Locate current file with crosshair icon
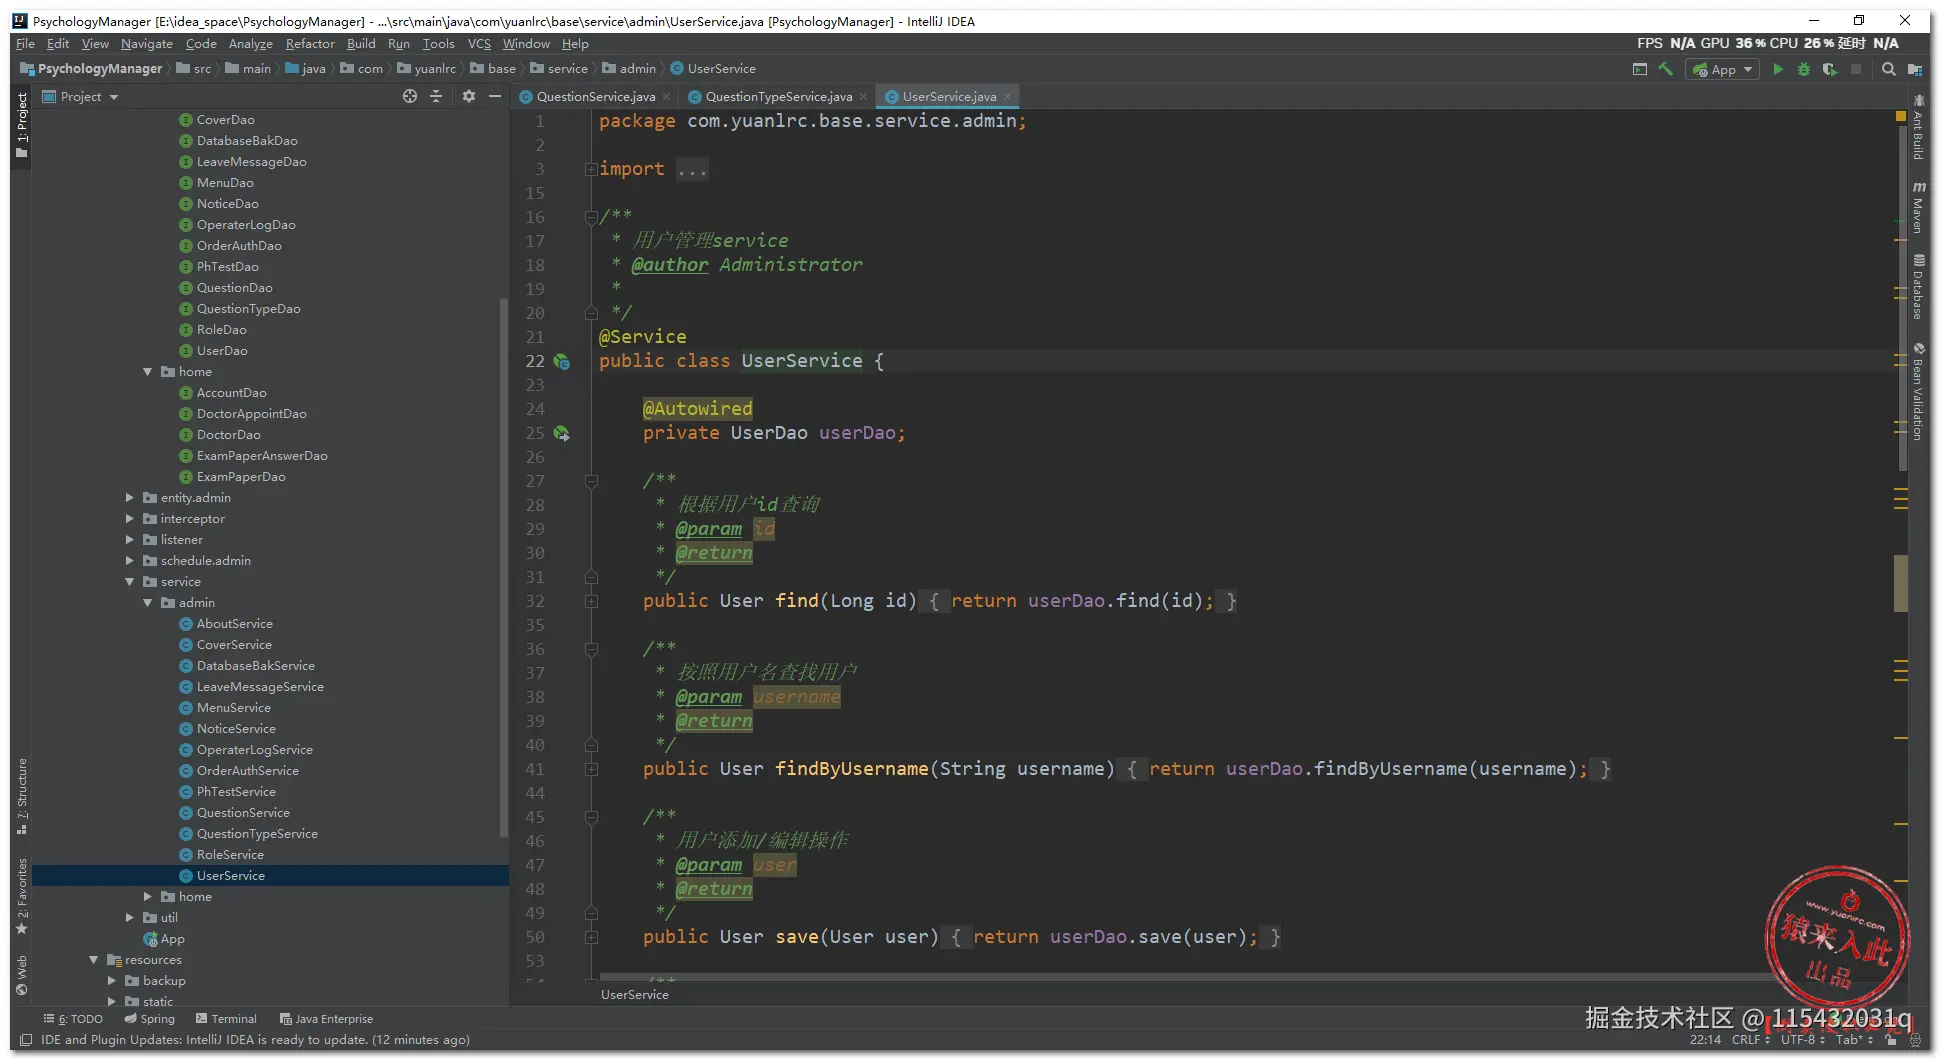Image resolution: width=1941 pixels, height=1061 pixels. 409,96
